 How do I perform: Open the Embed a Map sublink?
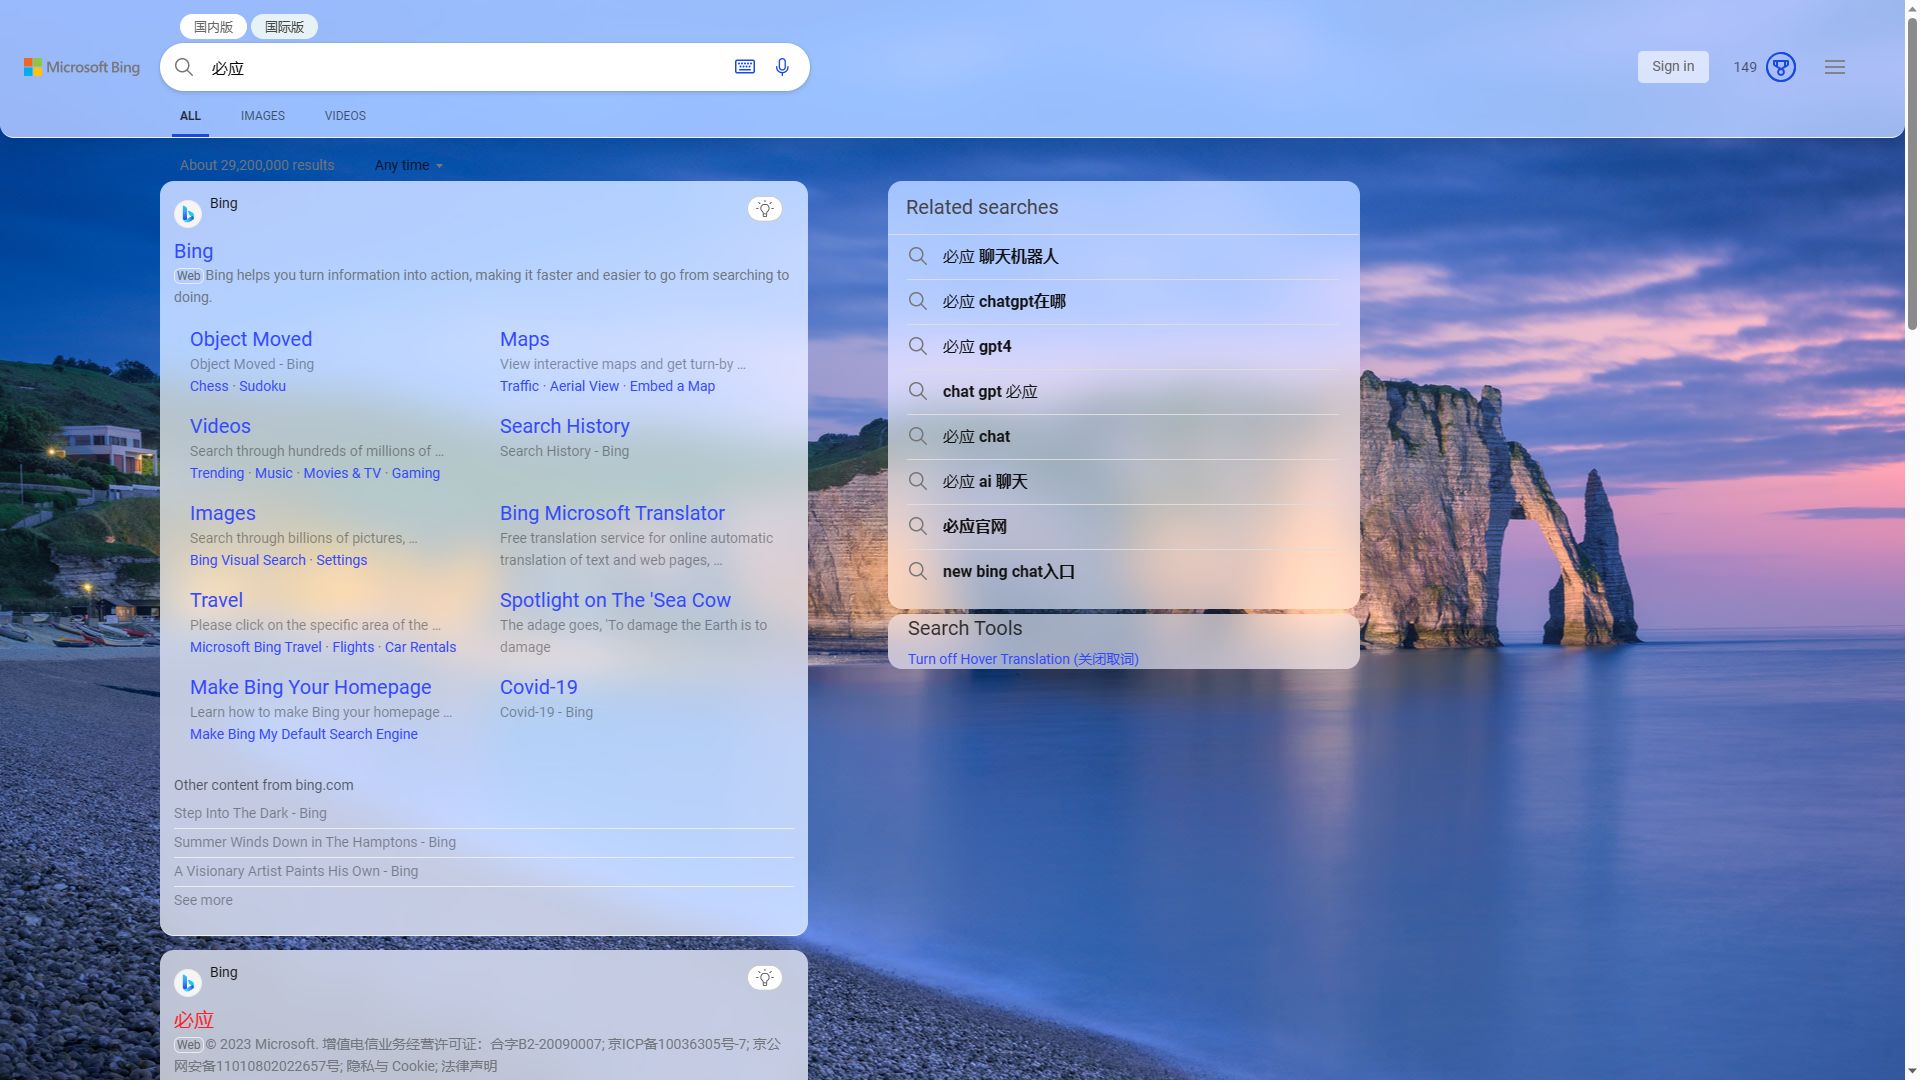[672, 386]
